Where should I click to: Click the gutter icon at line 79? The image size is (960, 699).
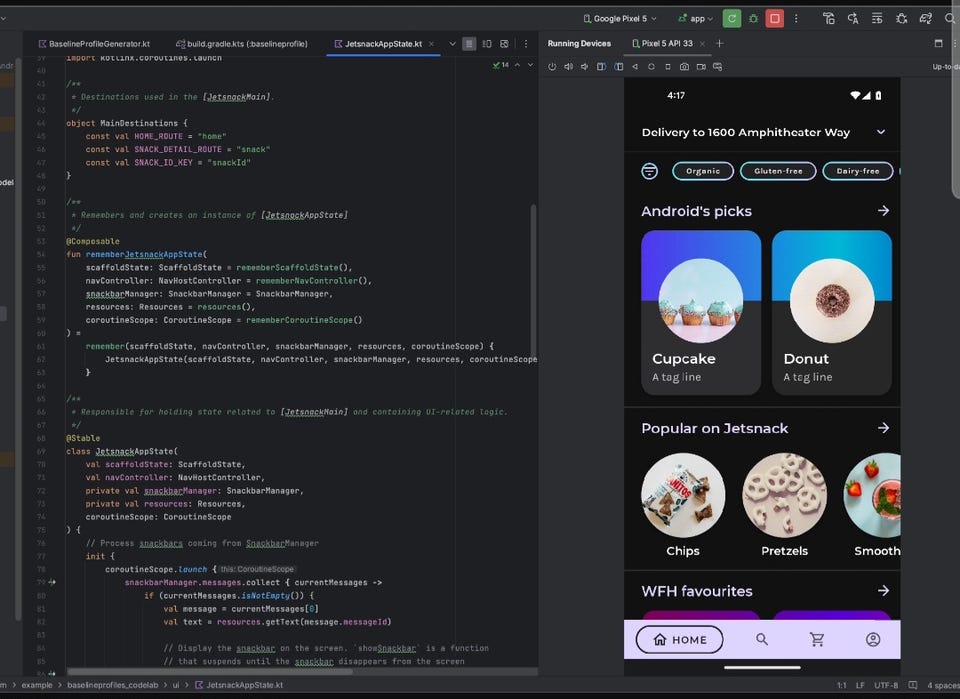(52, 582)
